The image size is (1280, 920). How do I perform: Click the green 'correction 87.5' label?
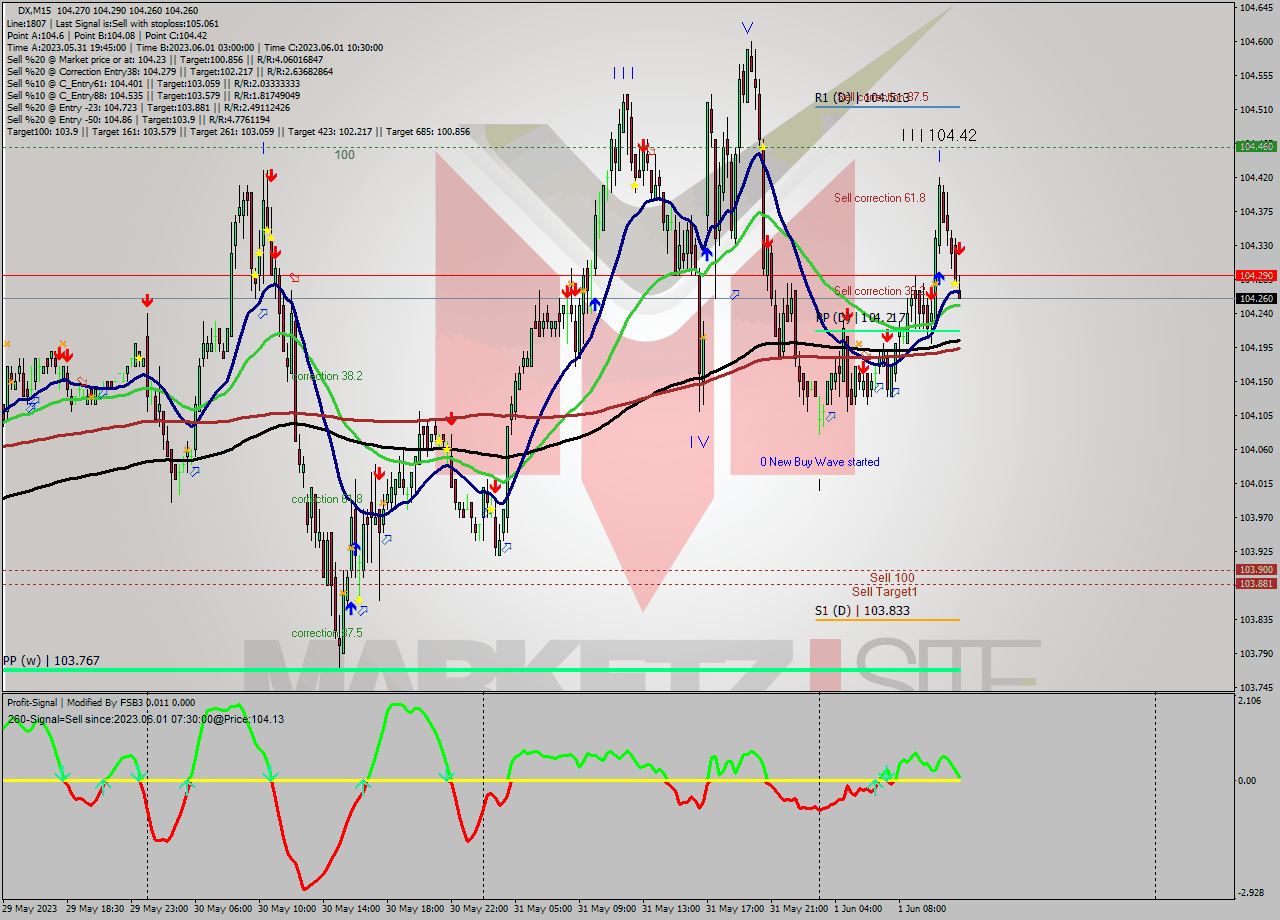coord(327,633)
